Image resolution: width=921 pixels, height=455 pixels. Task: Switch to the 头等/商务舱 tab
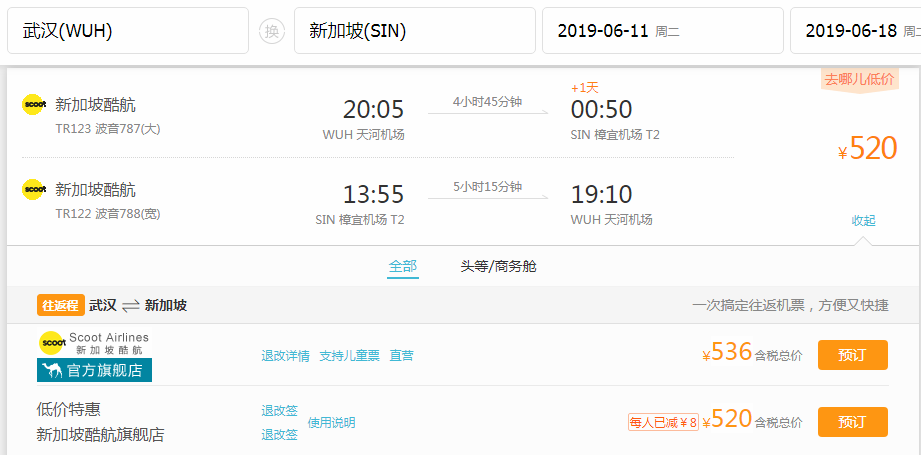point(498,266)
